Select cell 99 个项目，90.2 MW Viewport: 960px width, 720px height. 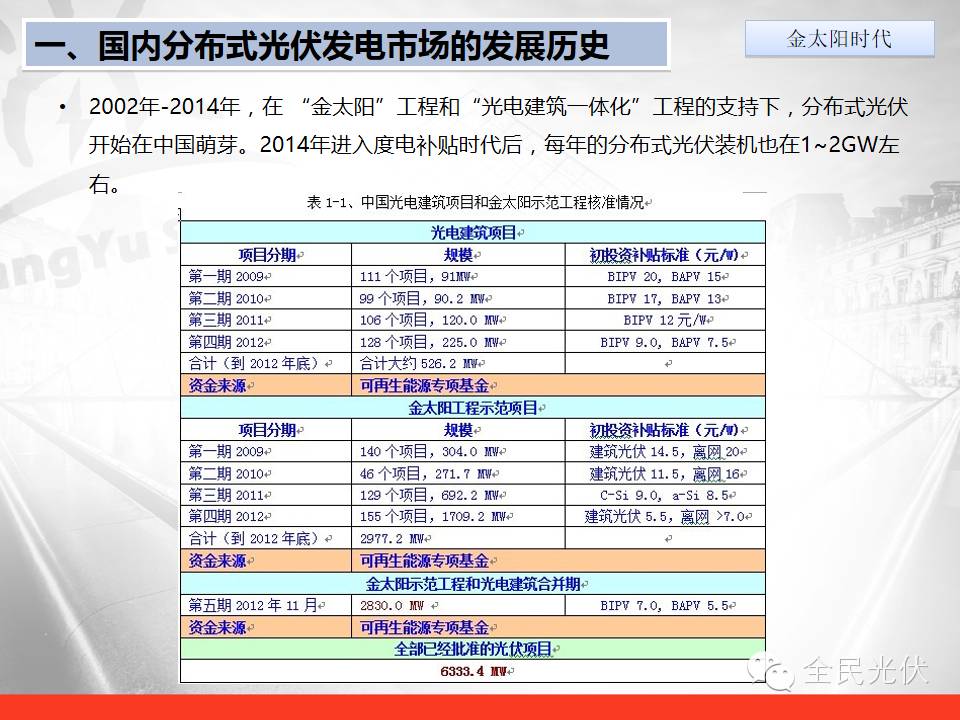pyautogui.click(x=458, y=299)
